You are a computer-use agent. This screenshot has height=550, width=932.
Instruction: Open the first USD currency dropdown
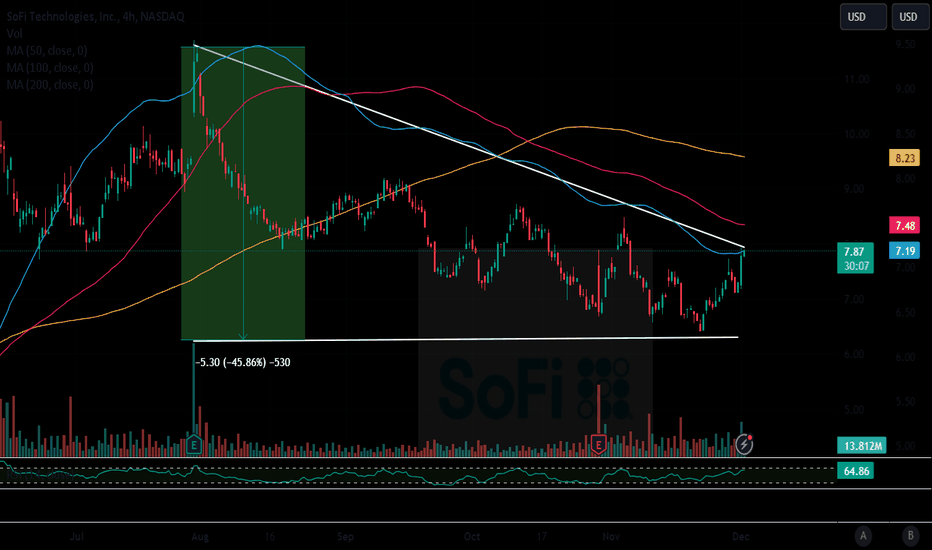pyautogui.click(x=863, y=17)
